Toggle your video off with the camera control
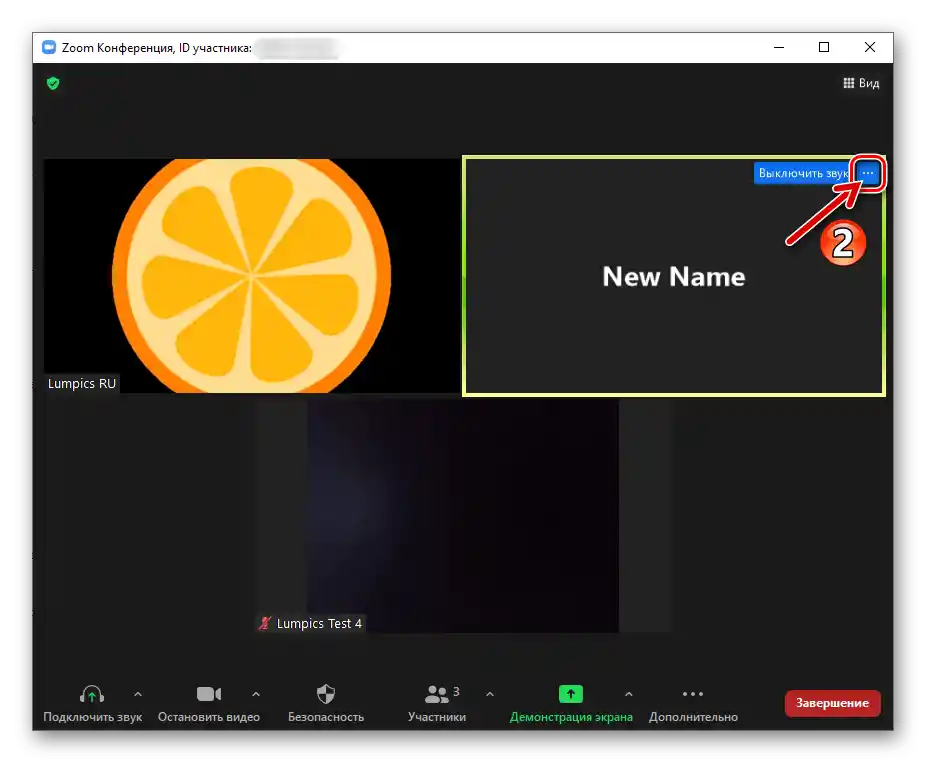The image size is (926, 763). click(x=208, y=692)
